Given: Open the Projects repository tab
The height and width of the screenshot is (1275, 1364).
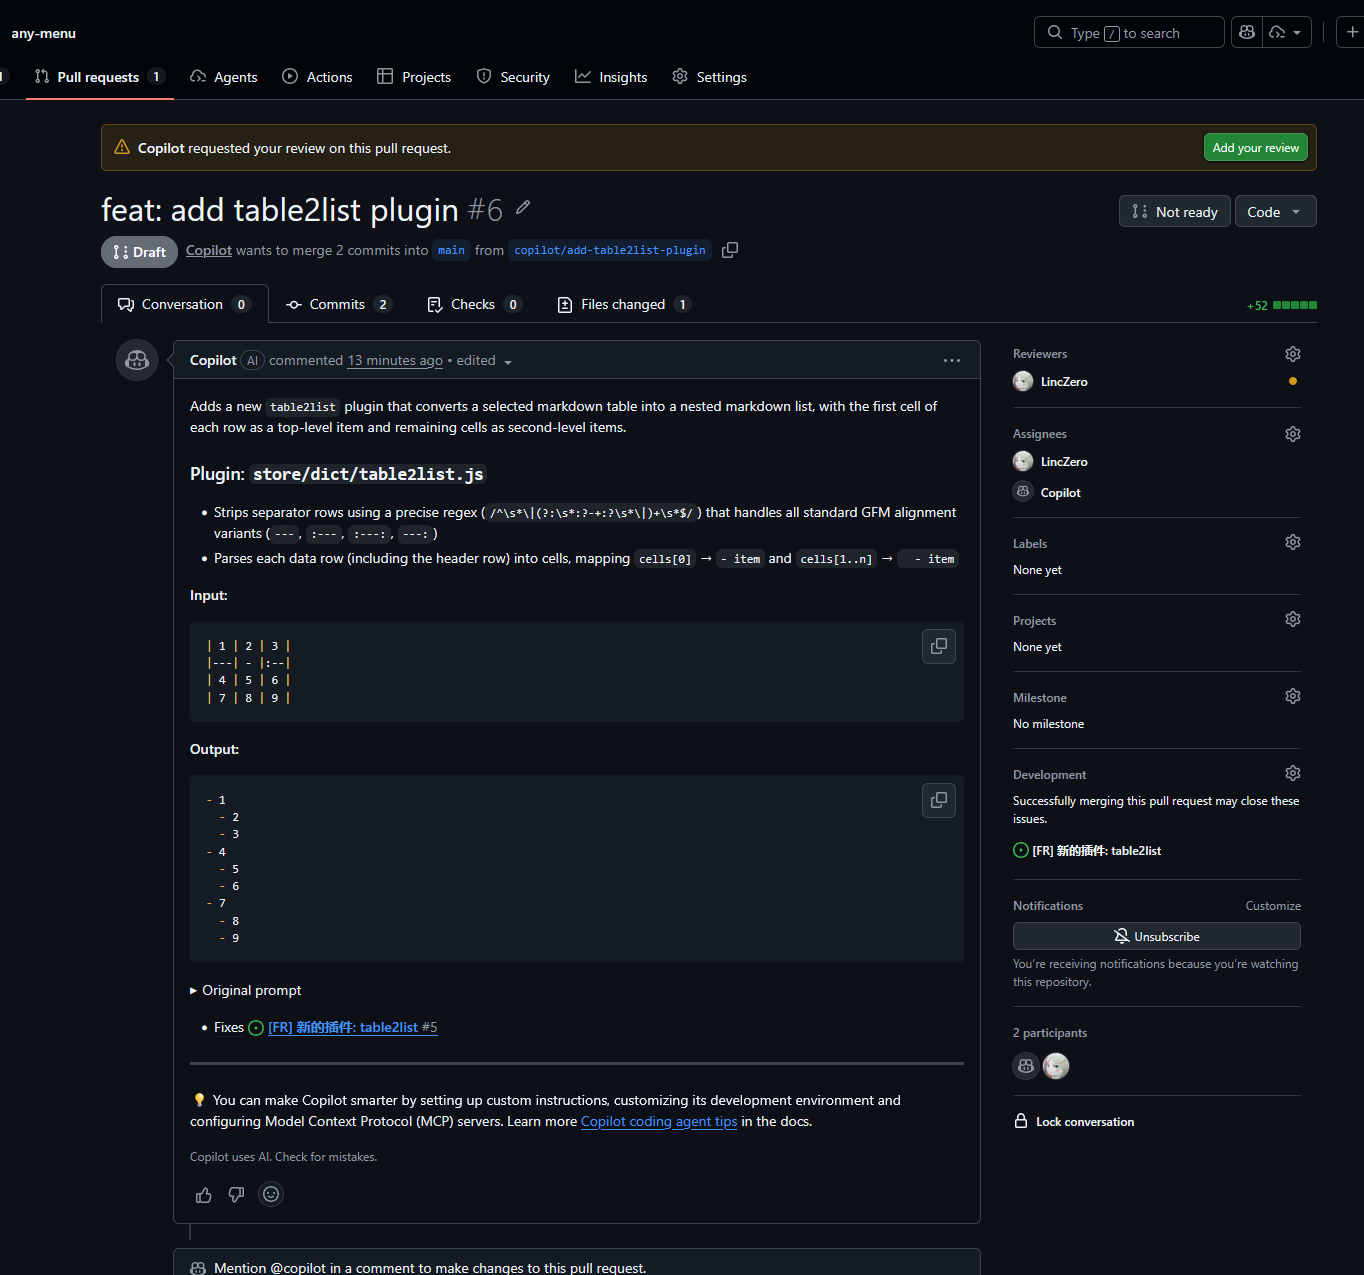Looking at the screenshot, I should [x=414, y=77].
